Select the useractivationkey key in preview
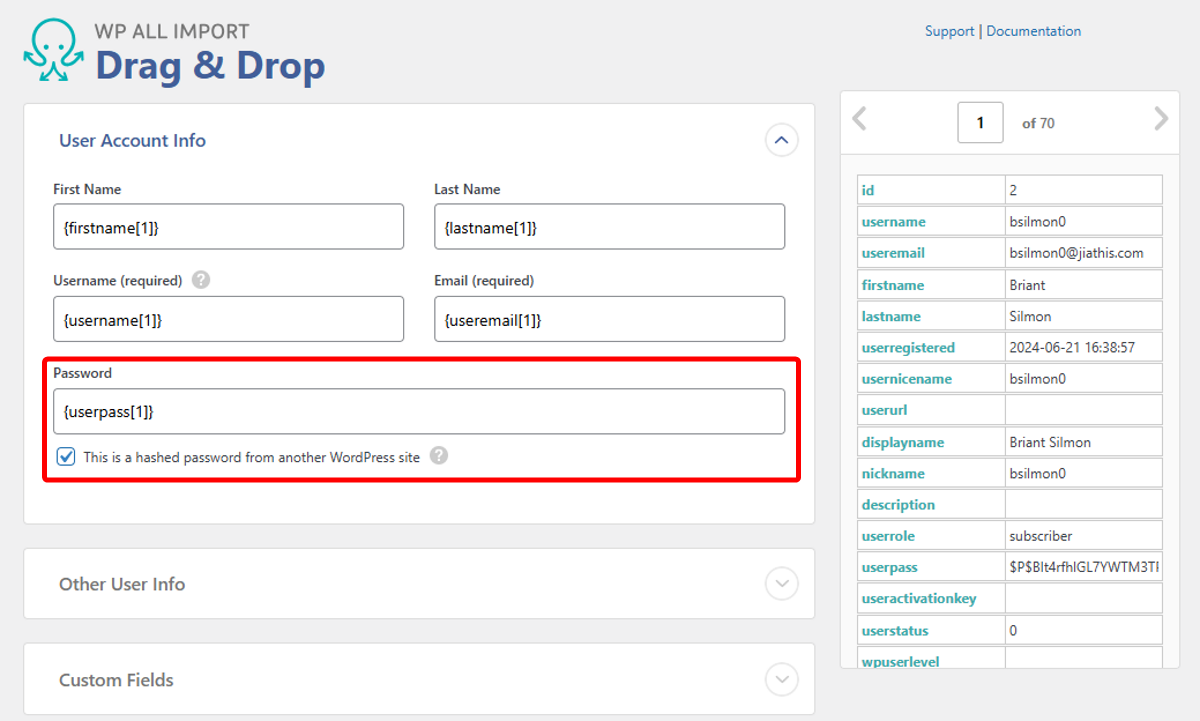Image resolution: width=1200 pixels, height=721 pixels. pyautogui.click(x=919, y=598)
